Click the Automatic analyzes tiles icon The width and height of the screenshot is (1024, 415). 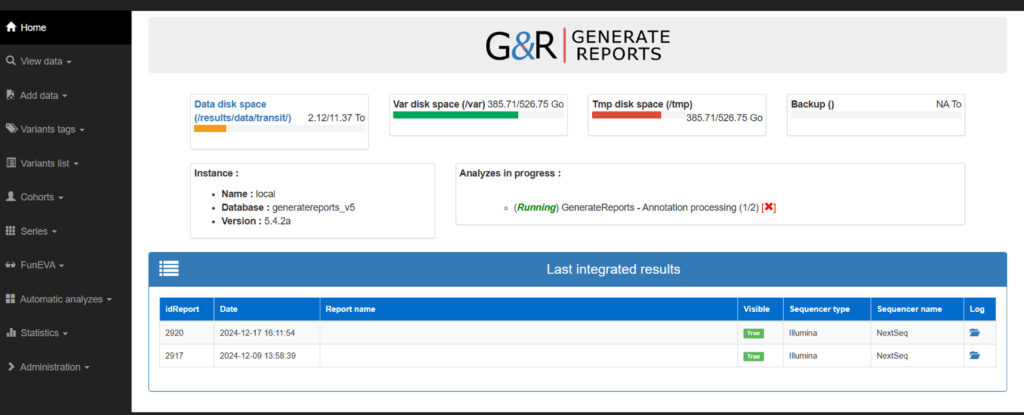click(10, 299)
